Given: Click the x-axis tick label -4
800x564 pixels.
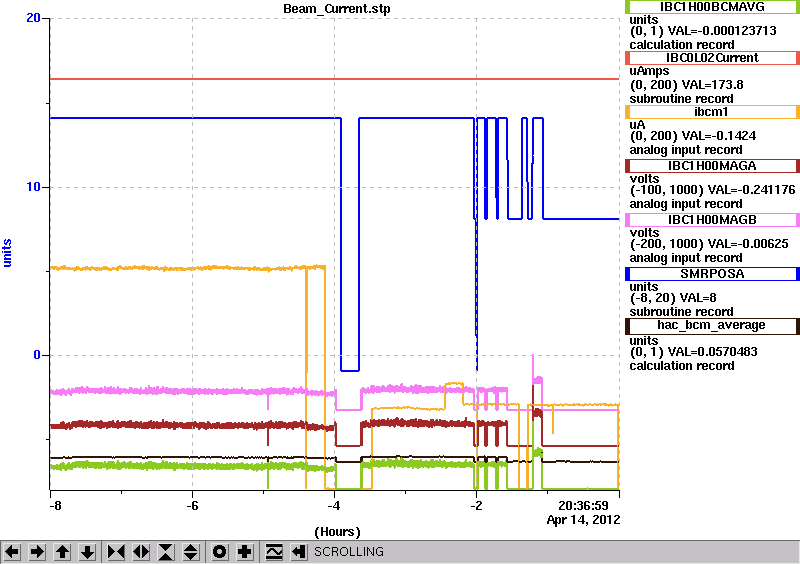Looking at the screenshot, I should coord(334,506).
